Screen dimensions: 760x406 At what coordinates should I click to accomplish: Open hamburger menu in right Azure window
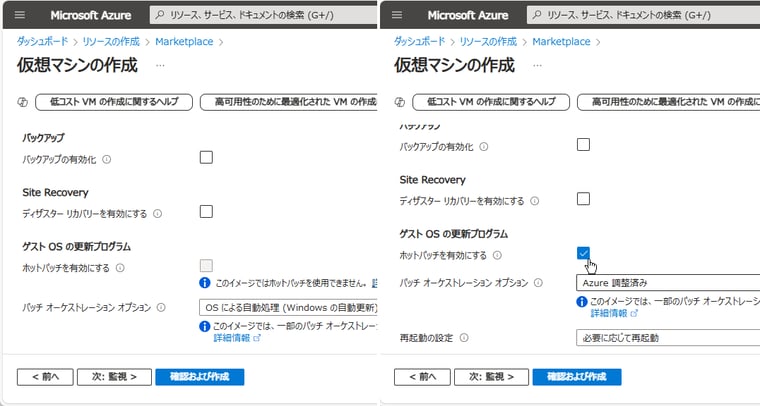397,15
